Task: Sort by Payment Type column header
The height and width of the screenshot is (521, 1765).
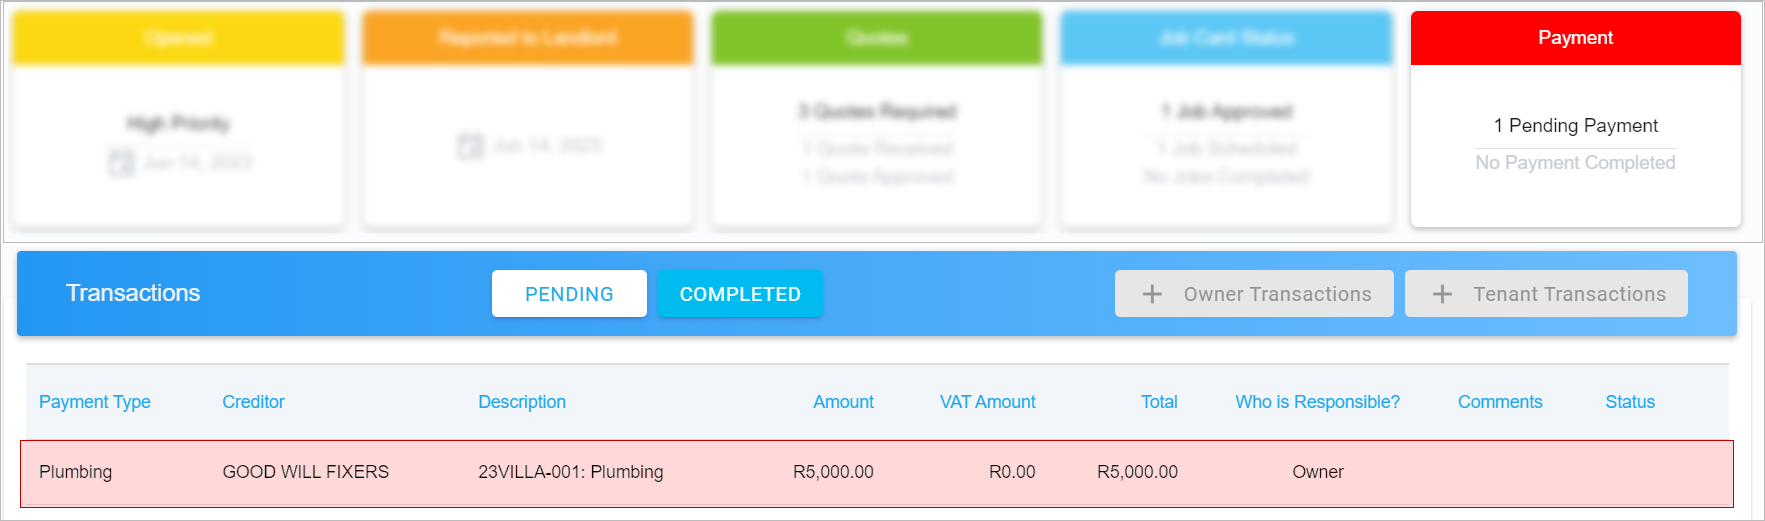Action: coord(95,402)
